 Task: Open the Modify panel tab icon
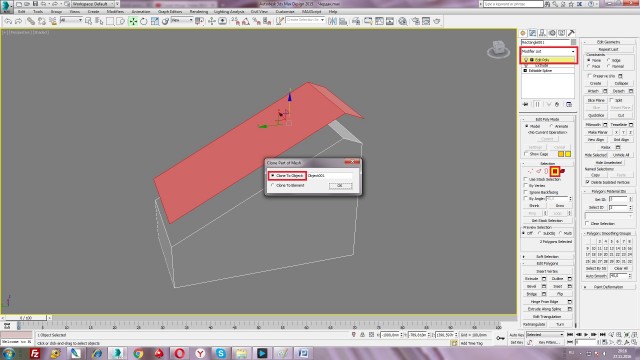(x=533, y=33)
